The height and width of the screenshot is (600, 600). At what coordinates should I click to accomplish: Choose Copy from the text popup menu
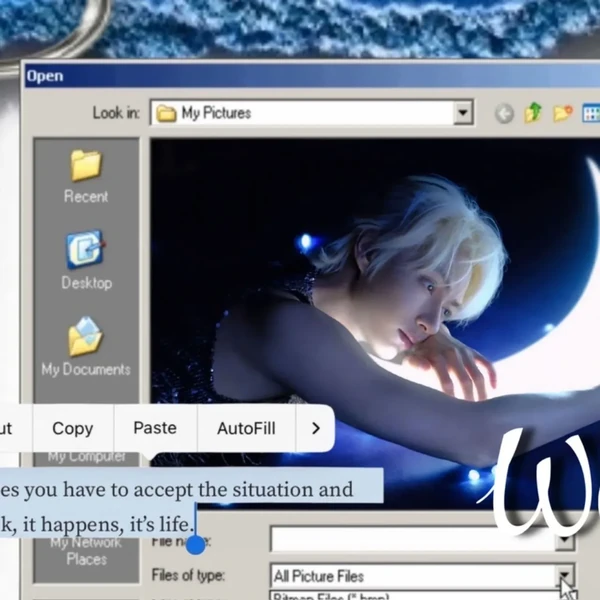tap(72, 428)
